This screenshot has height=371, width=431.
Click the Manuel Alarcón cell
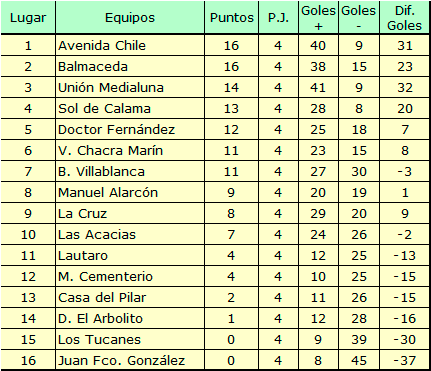coord(130,192)
